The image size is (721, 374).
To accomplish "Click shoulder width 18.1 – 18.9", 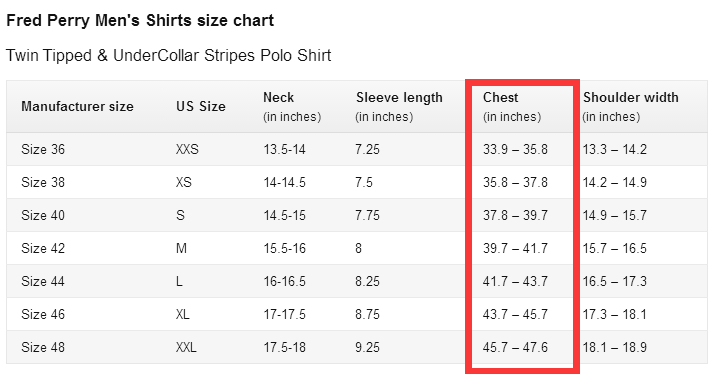I will pyautogui.click(x=615, y=347).
